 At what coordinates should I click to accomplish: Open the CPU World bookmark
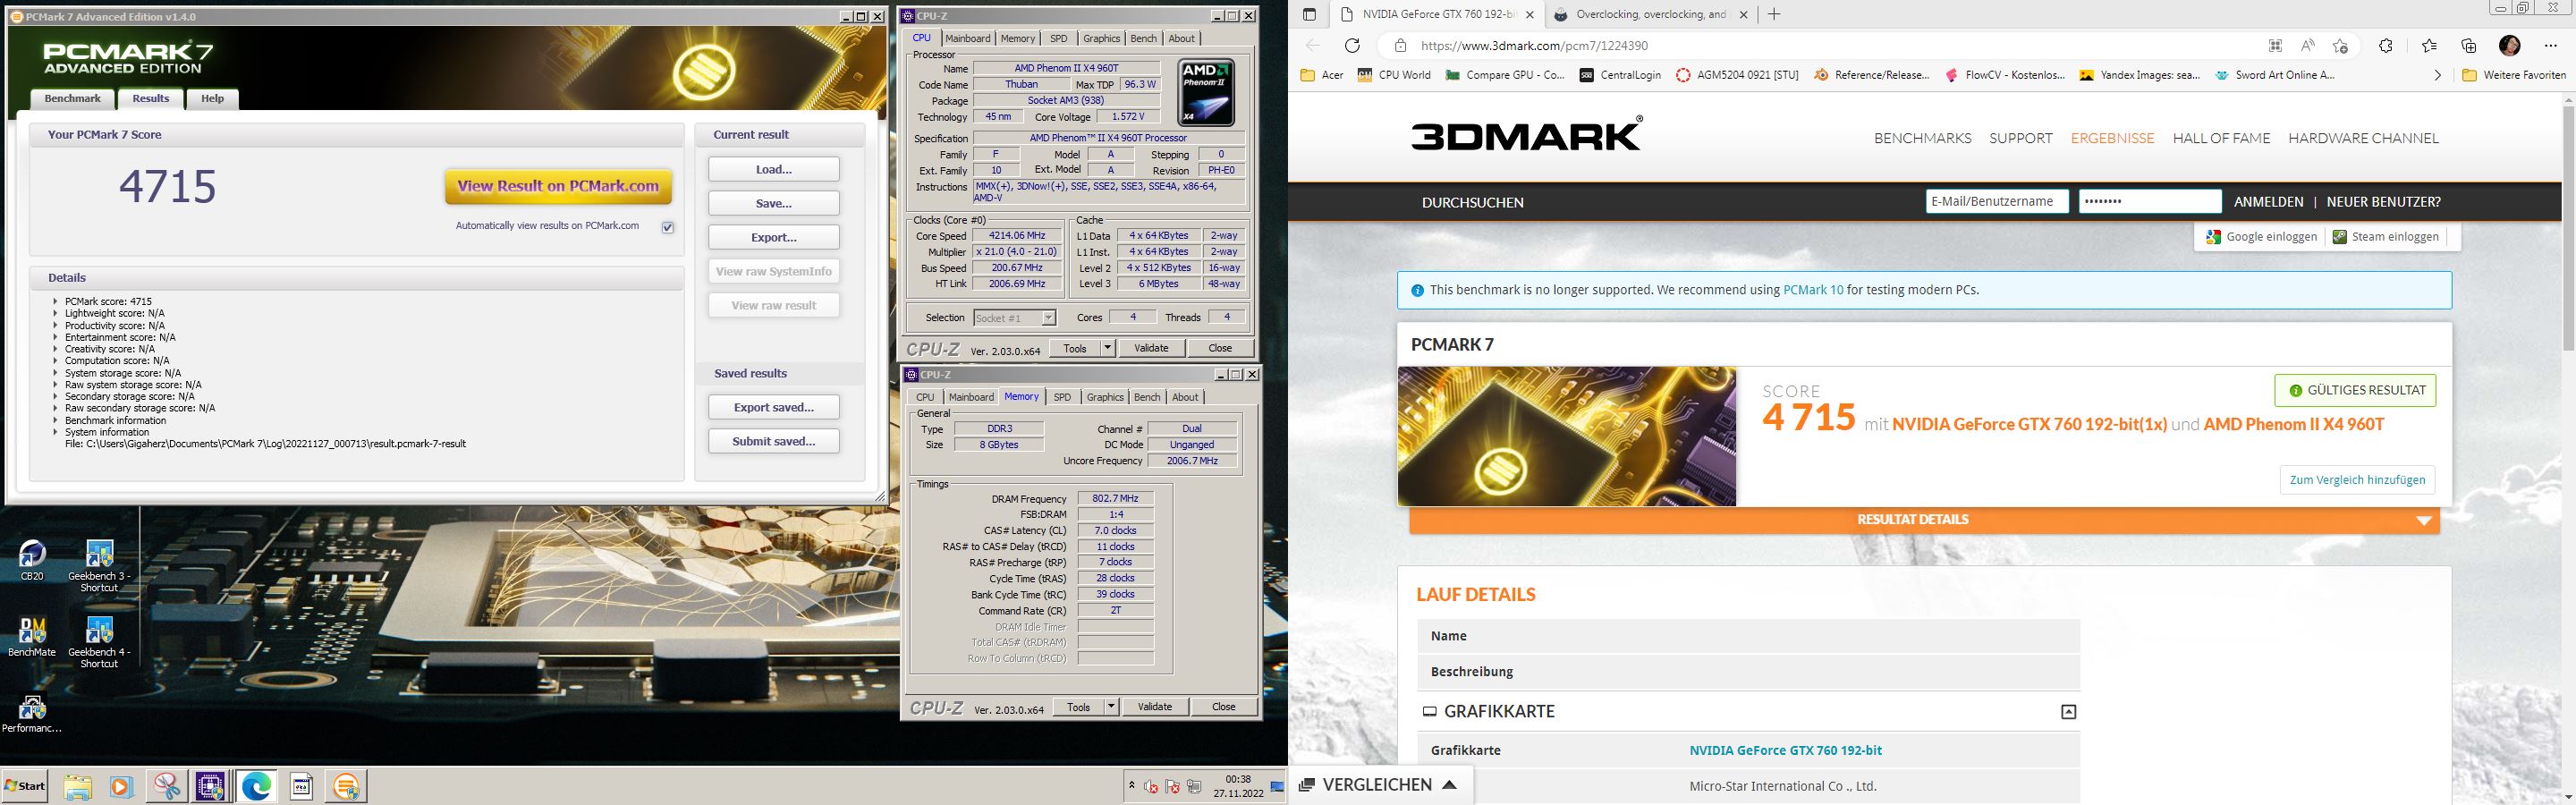[x=1394, y=75]
